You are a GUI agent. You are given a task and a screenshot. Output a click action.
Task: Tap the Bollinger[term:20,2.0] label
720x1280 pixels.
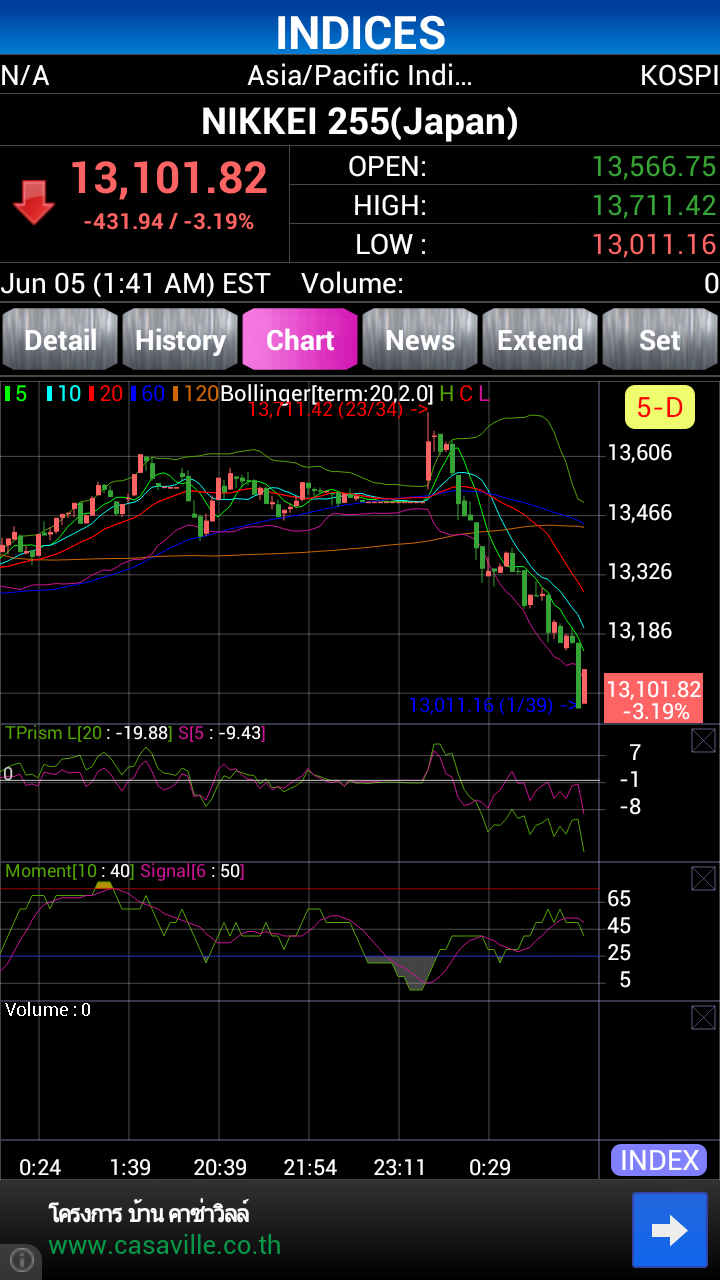tap(327, 394)
